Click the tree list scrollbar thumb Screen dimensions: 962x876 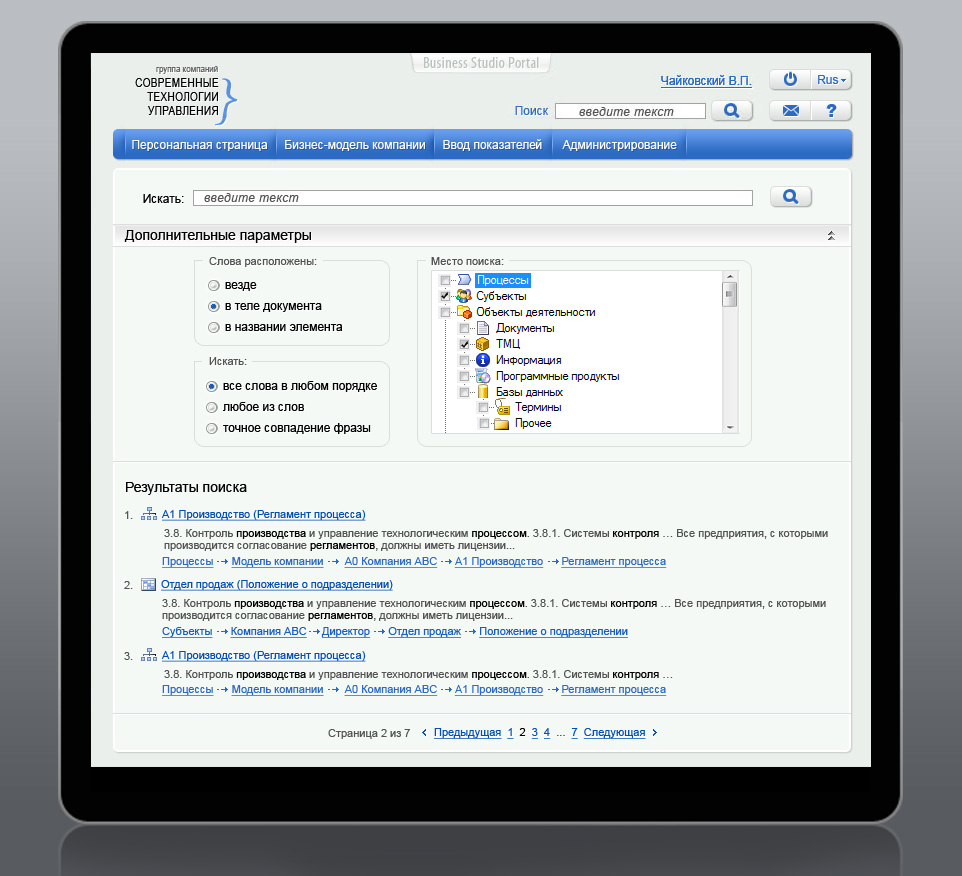coord(729,294)
